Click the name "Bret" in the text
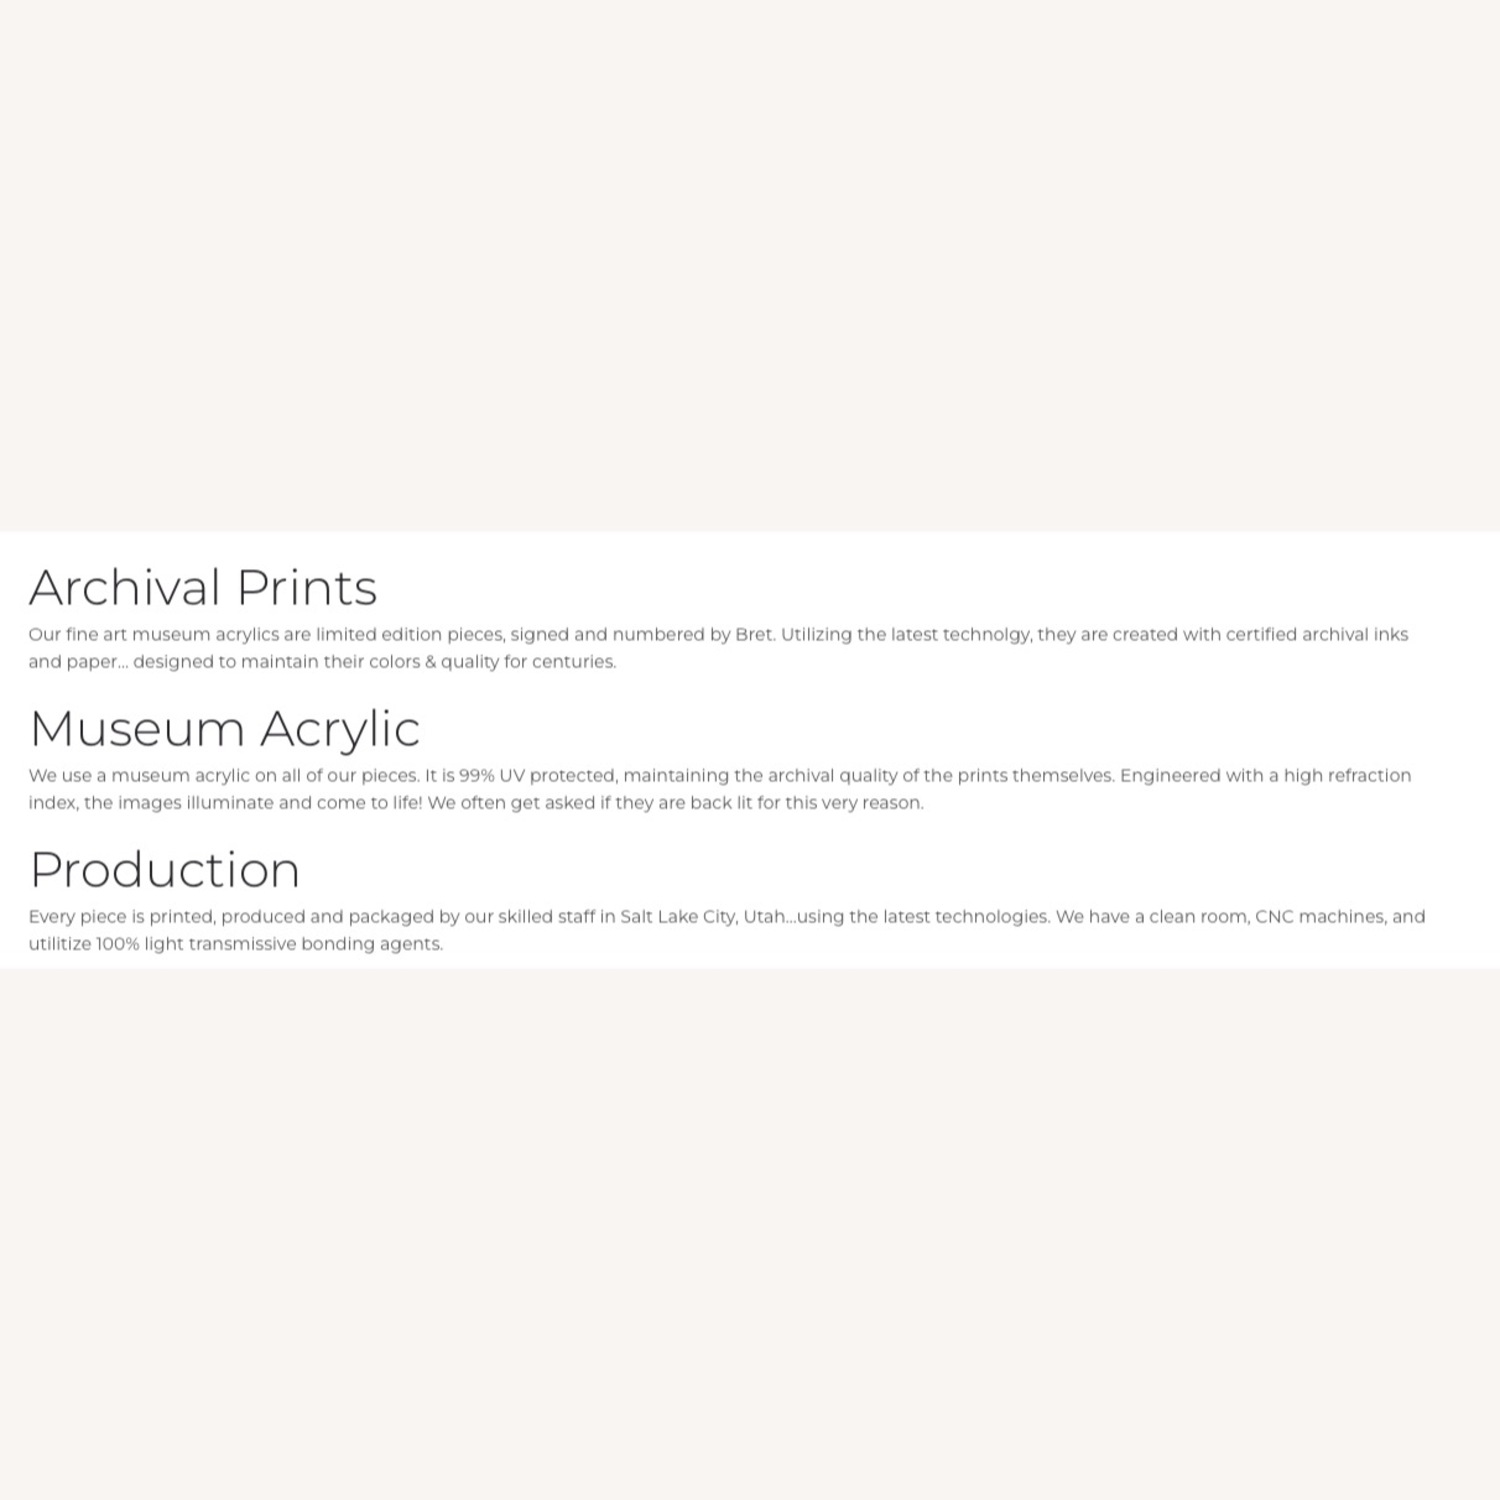This screenshot has width=1500, height=1500. 754,635
